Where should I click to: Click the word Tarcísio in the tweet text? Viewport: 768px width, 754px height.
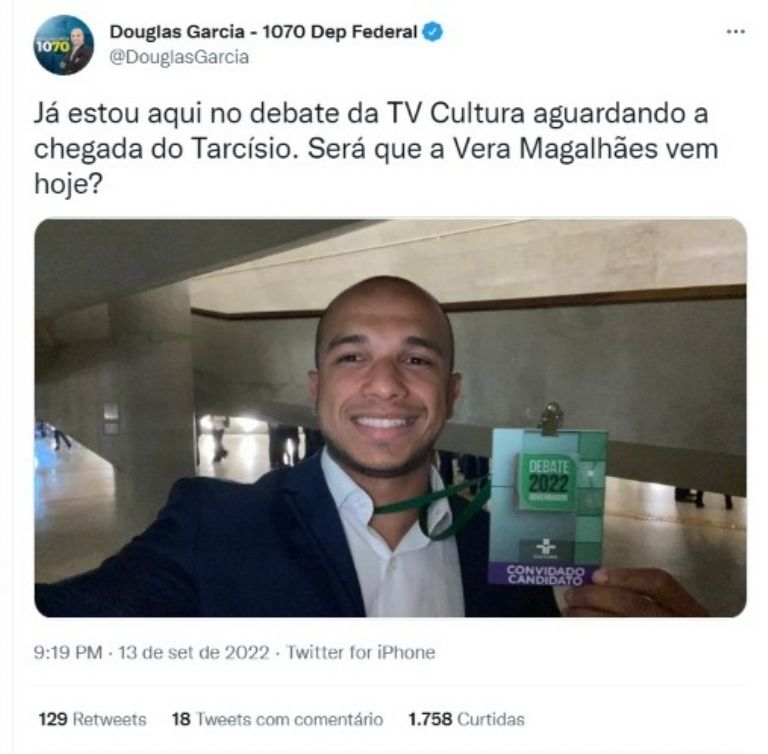(241, 148)
